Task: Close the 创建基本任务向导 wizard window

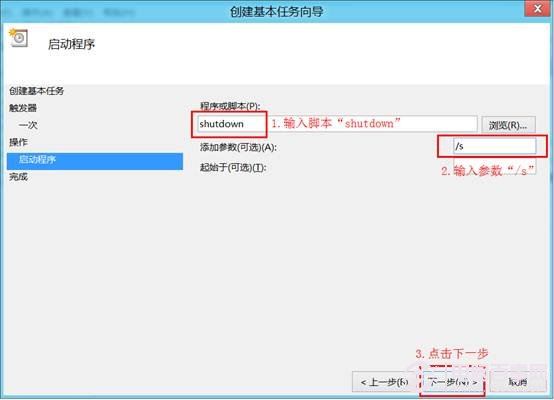Action: (537, 8)
